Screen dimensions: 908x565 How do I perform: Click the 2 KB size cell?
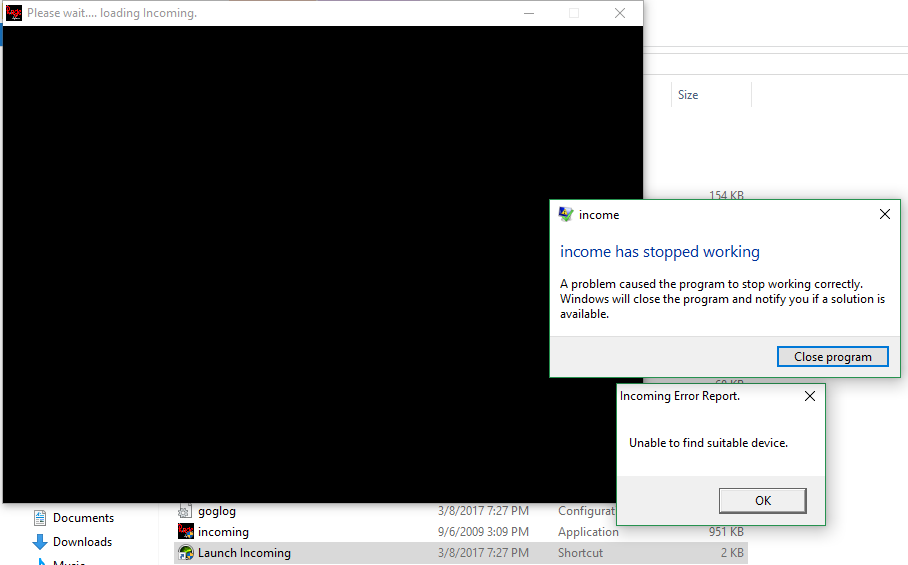pos(732,553)
